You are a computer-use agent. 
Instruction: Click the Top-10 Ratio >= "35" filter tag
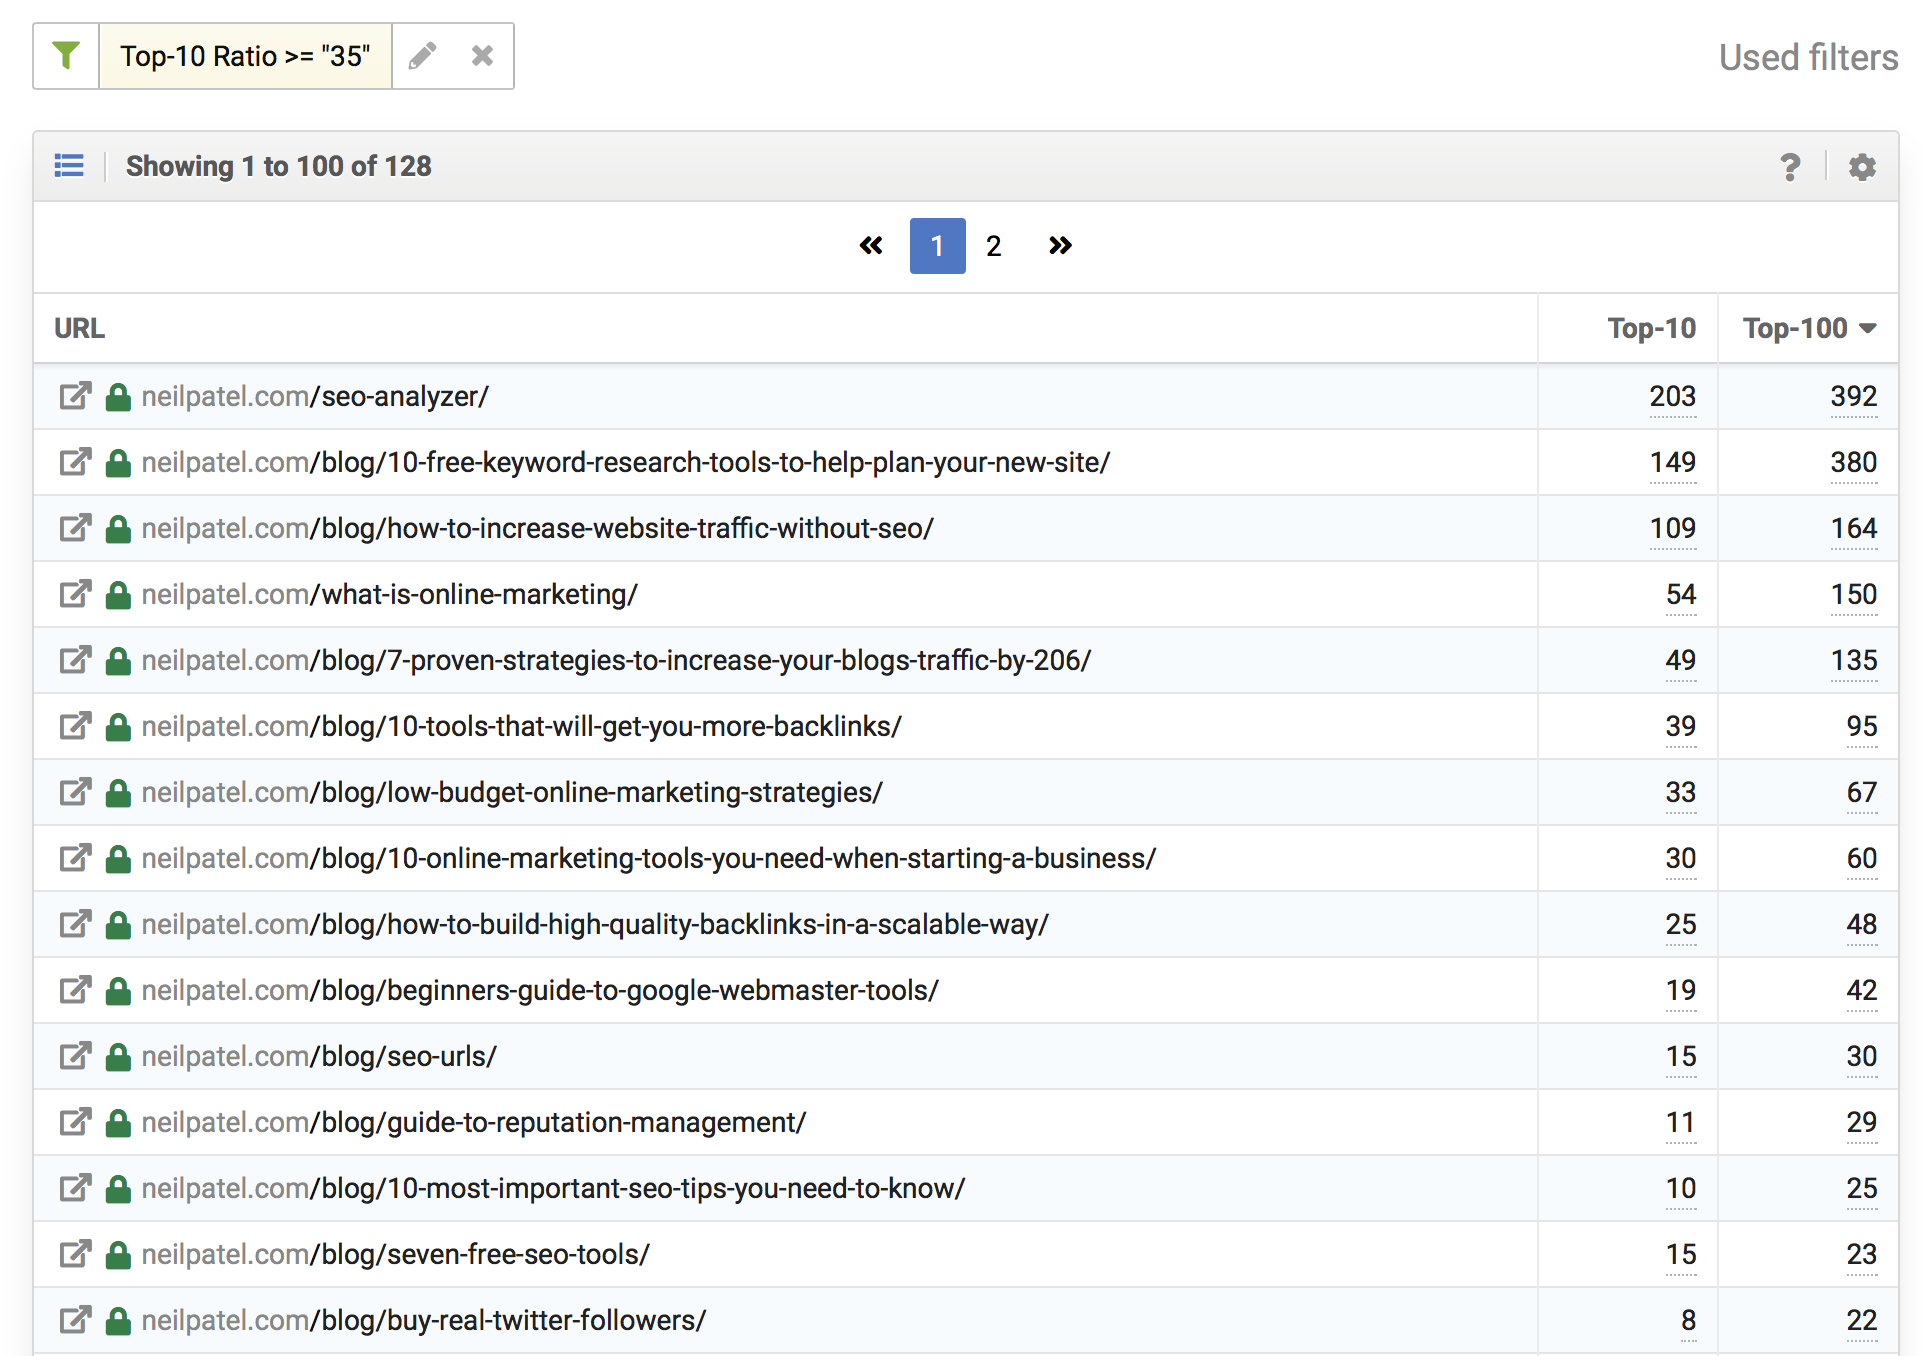coord(245,56)
